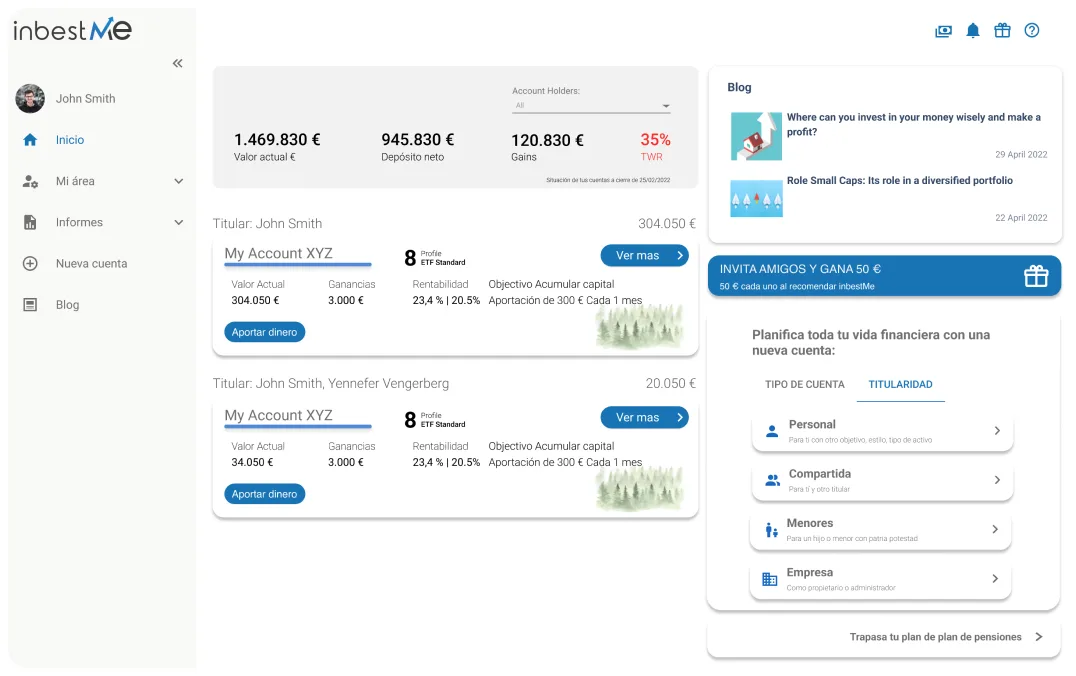Click the Inicio home icon
1076x676 pixels.
[30, 140]
